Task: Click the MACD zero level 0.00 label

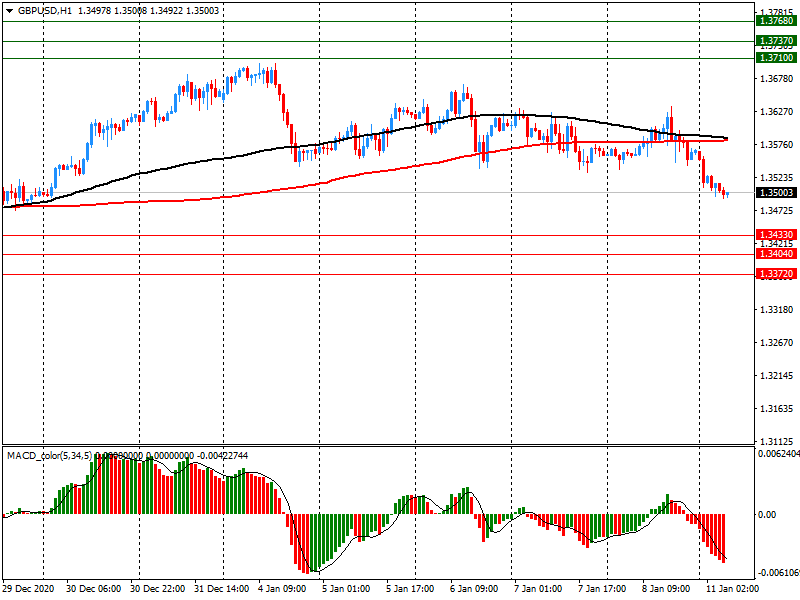Action: (x=768, y=515)
